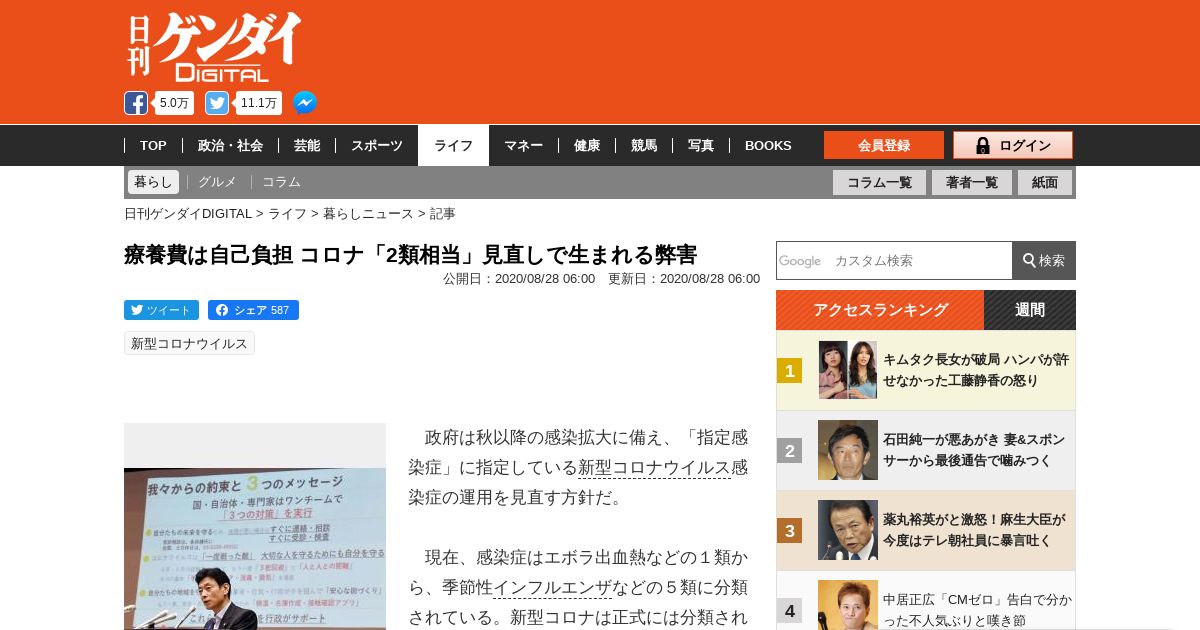Open the 紙面 button
This screenshot has height=630, width=1200.
(x=1045, y=182)
